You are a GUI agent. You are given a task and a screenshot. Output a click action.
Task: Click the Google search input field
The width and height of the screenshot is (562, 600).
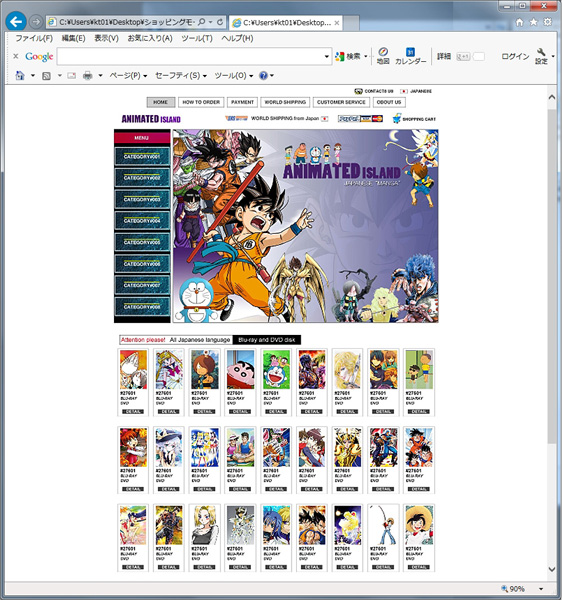pos(190,56)
